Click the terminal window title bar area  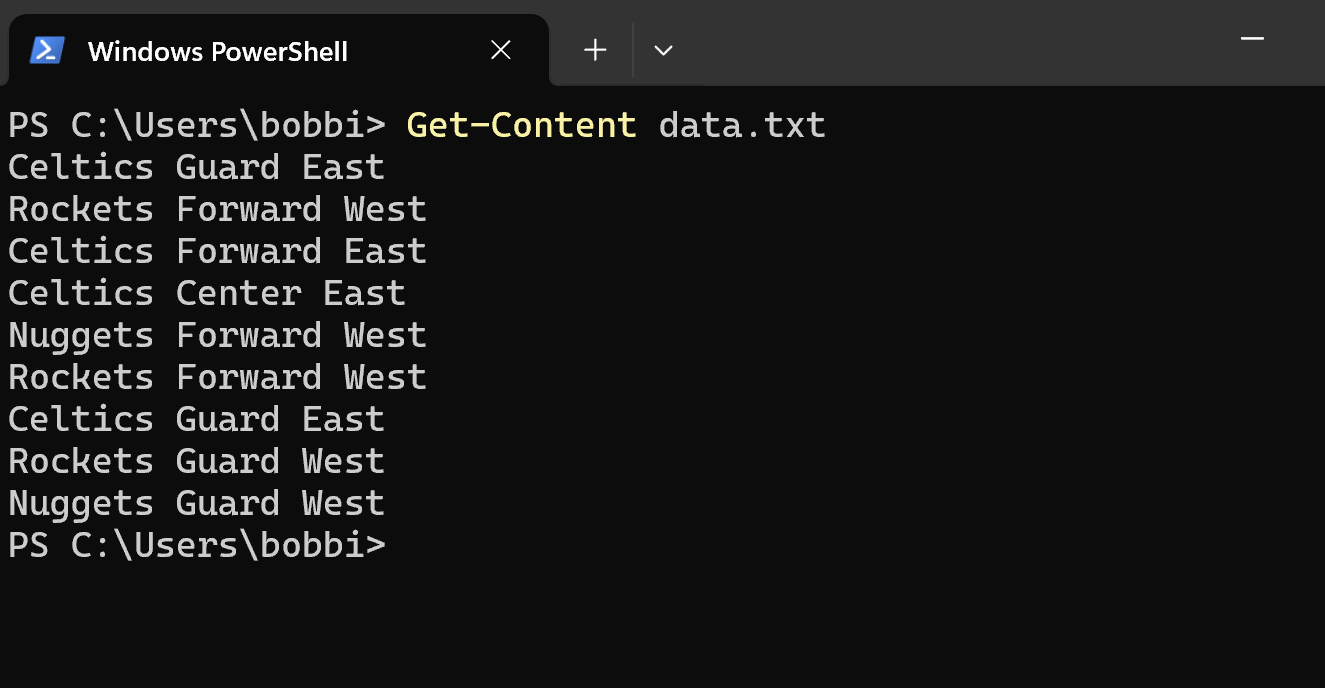coord(900,40)
